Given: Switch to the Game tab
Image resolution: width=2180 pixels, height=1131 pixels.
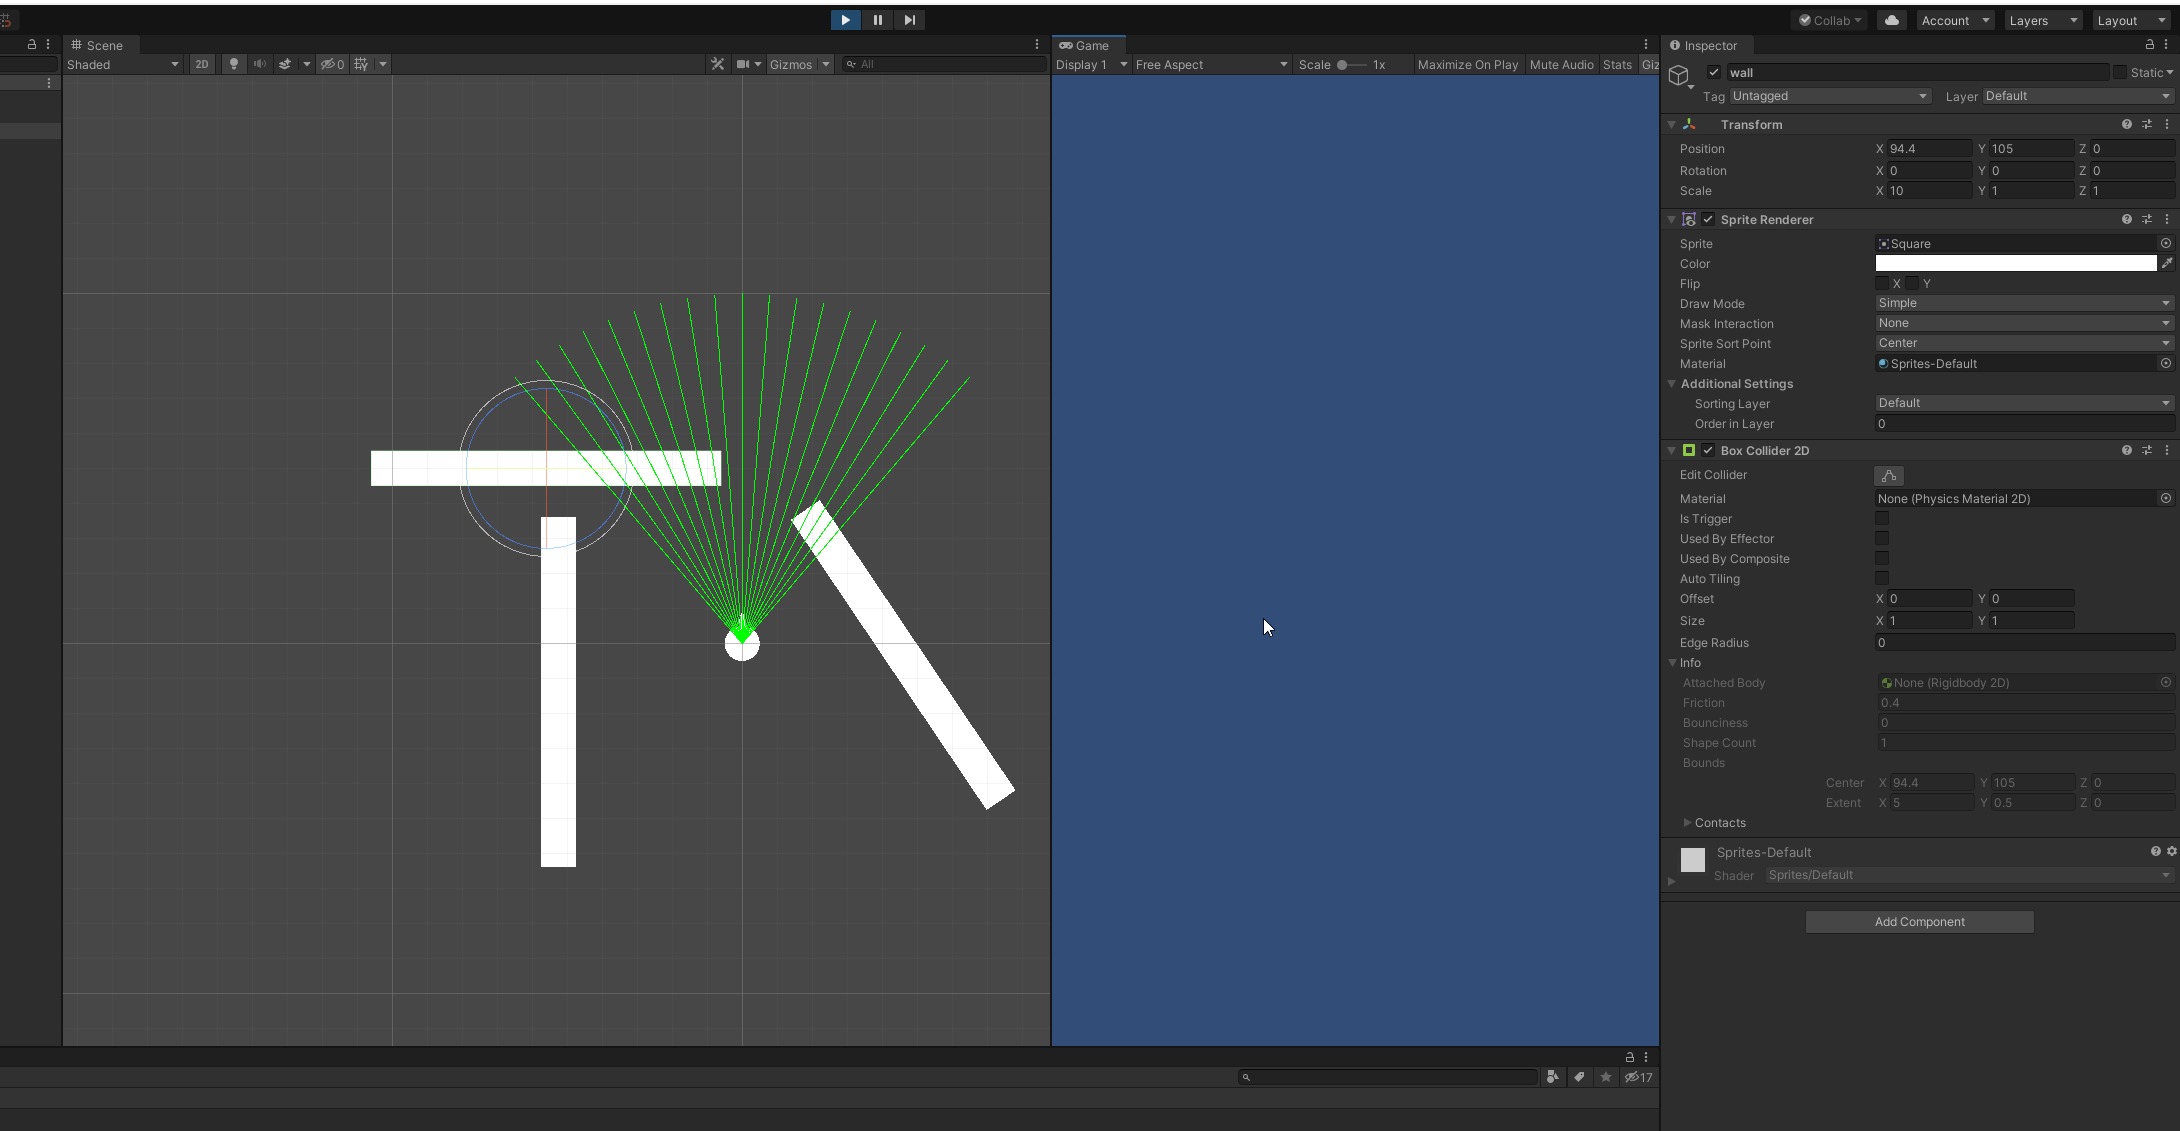Looking at the screenshot, I should point(1088,45).
